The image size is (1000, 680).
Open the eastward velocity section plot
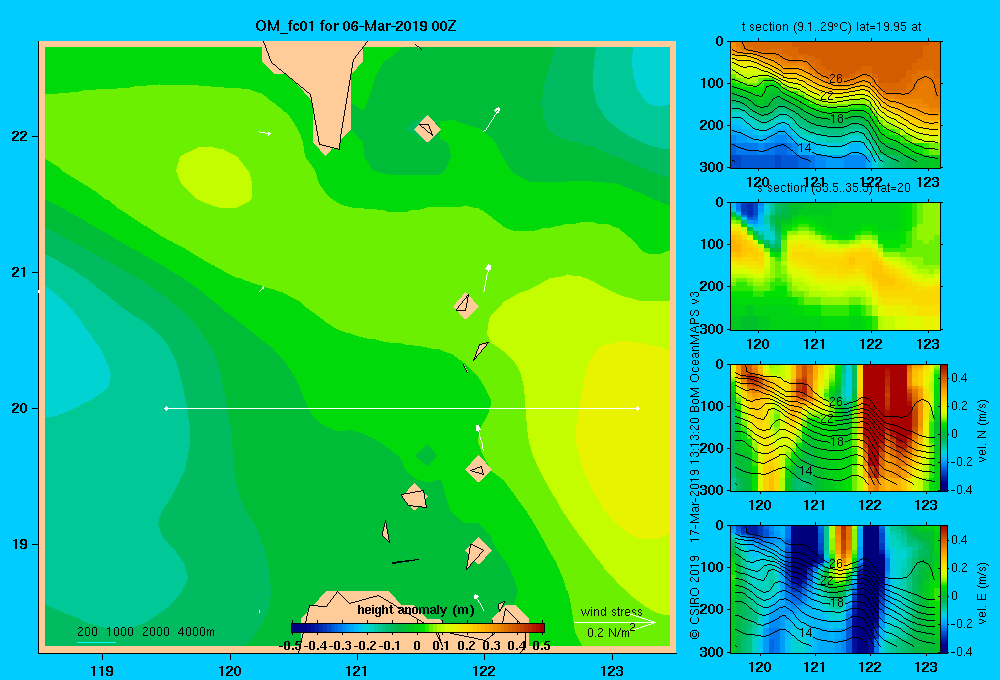pos(835,589)
